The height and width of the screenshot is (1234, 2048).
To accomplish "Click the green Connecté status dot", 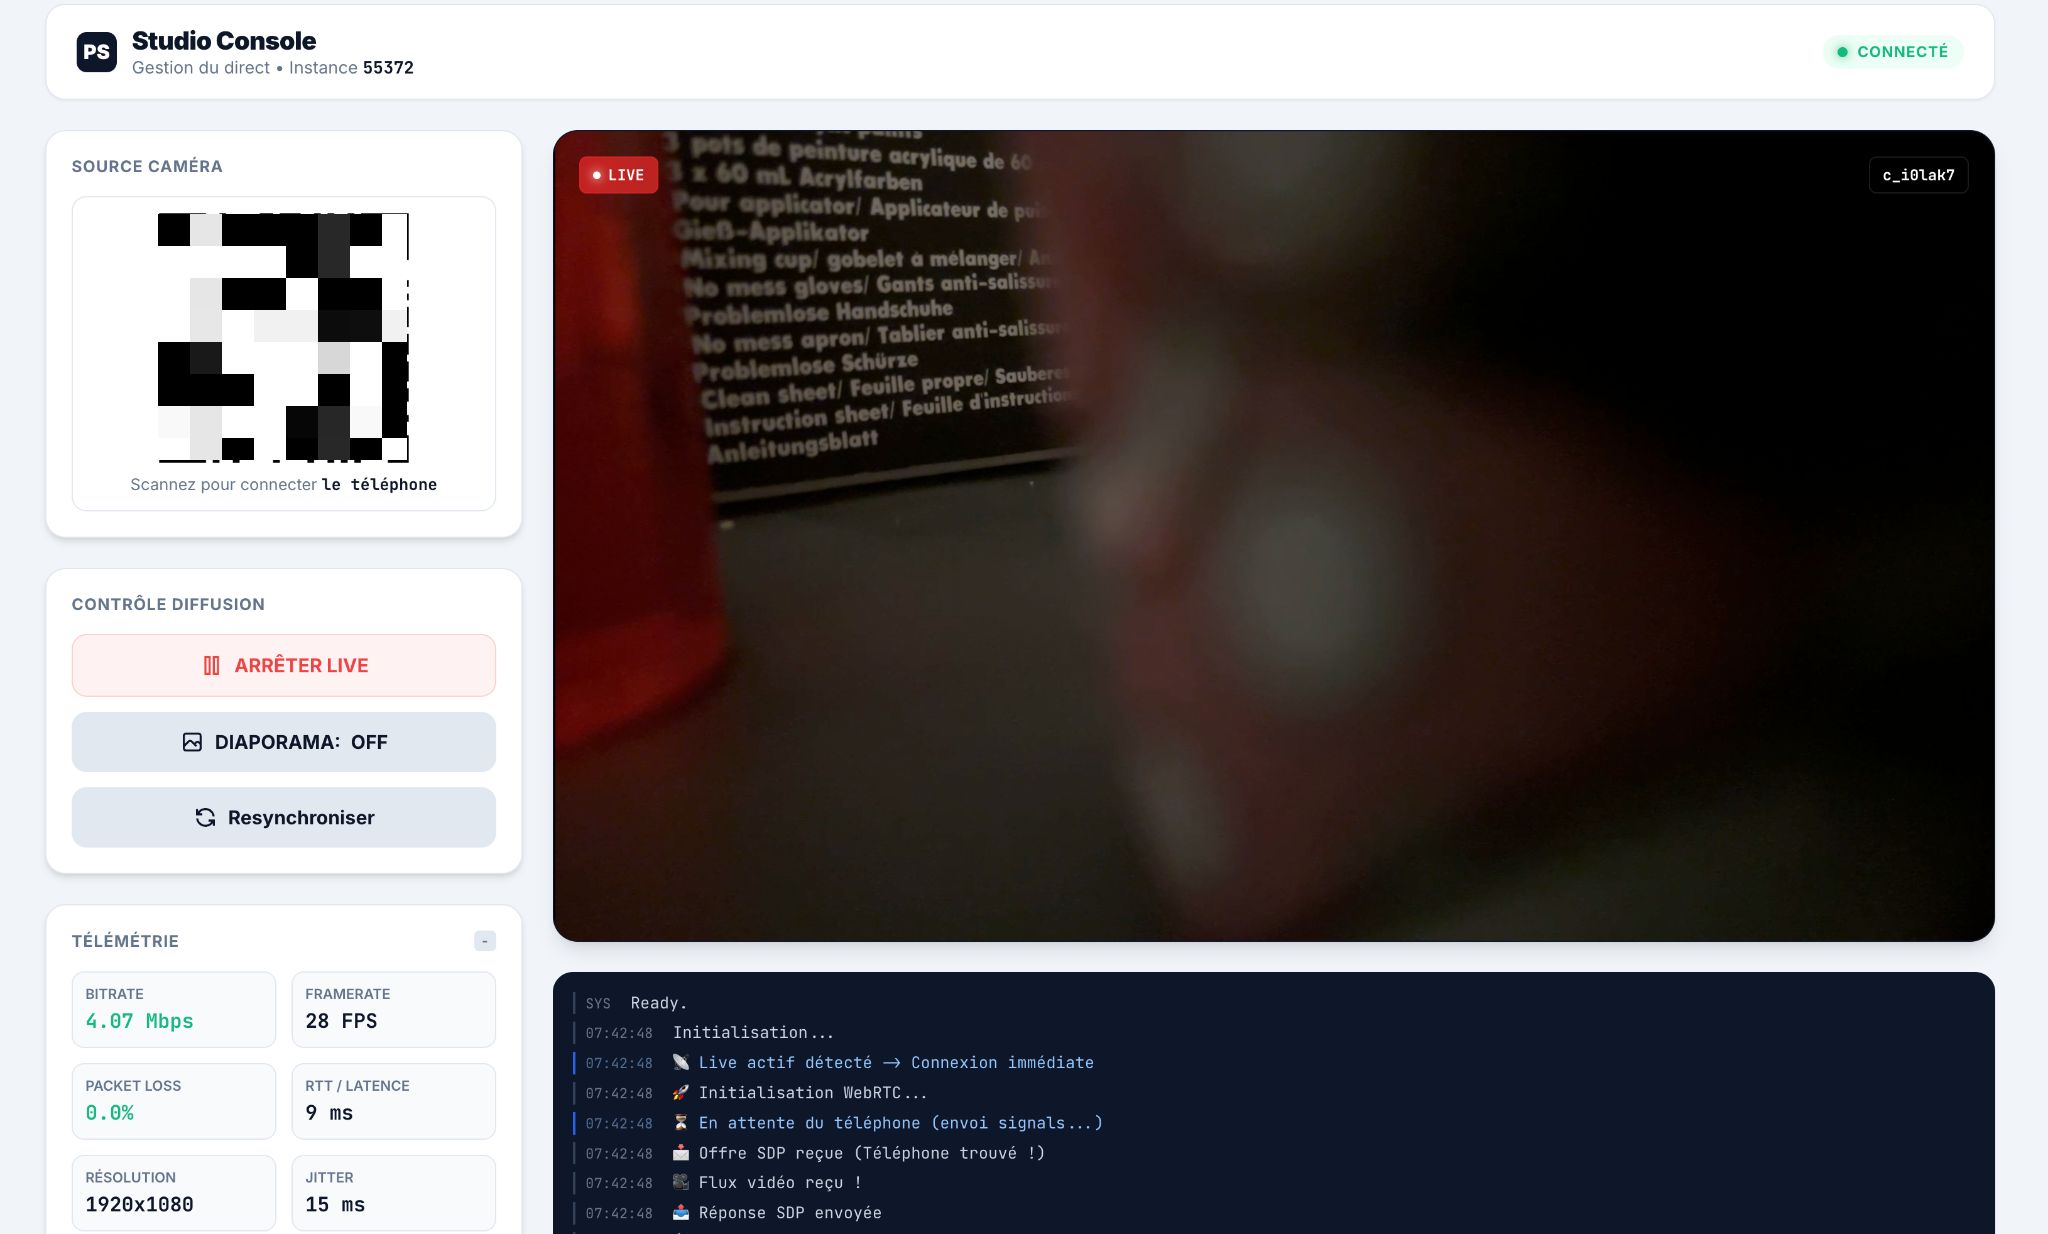I will 1842,52.
